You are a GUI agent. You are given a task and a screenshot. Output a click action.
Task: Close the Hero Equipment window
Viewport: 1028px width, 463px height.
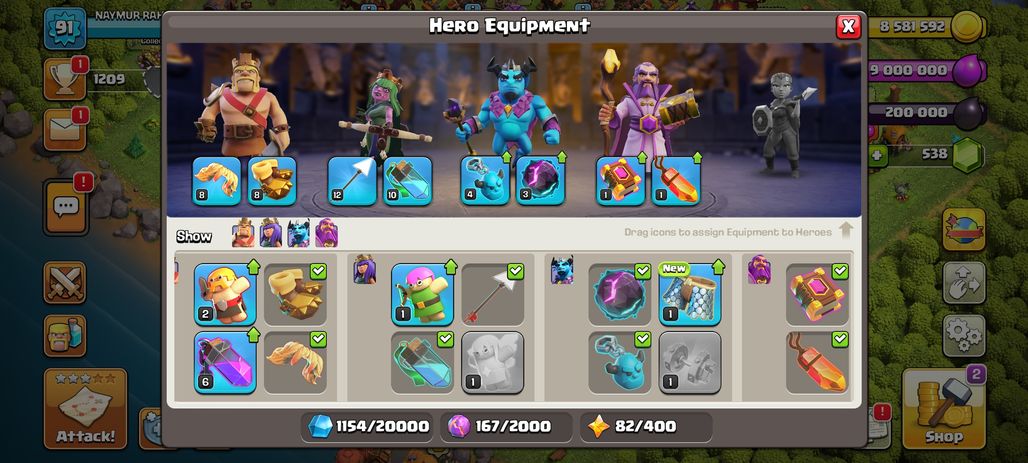848,26
